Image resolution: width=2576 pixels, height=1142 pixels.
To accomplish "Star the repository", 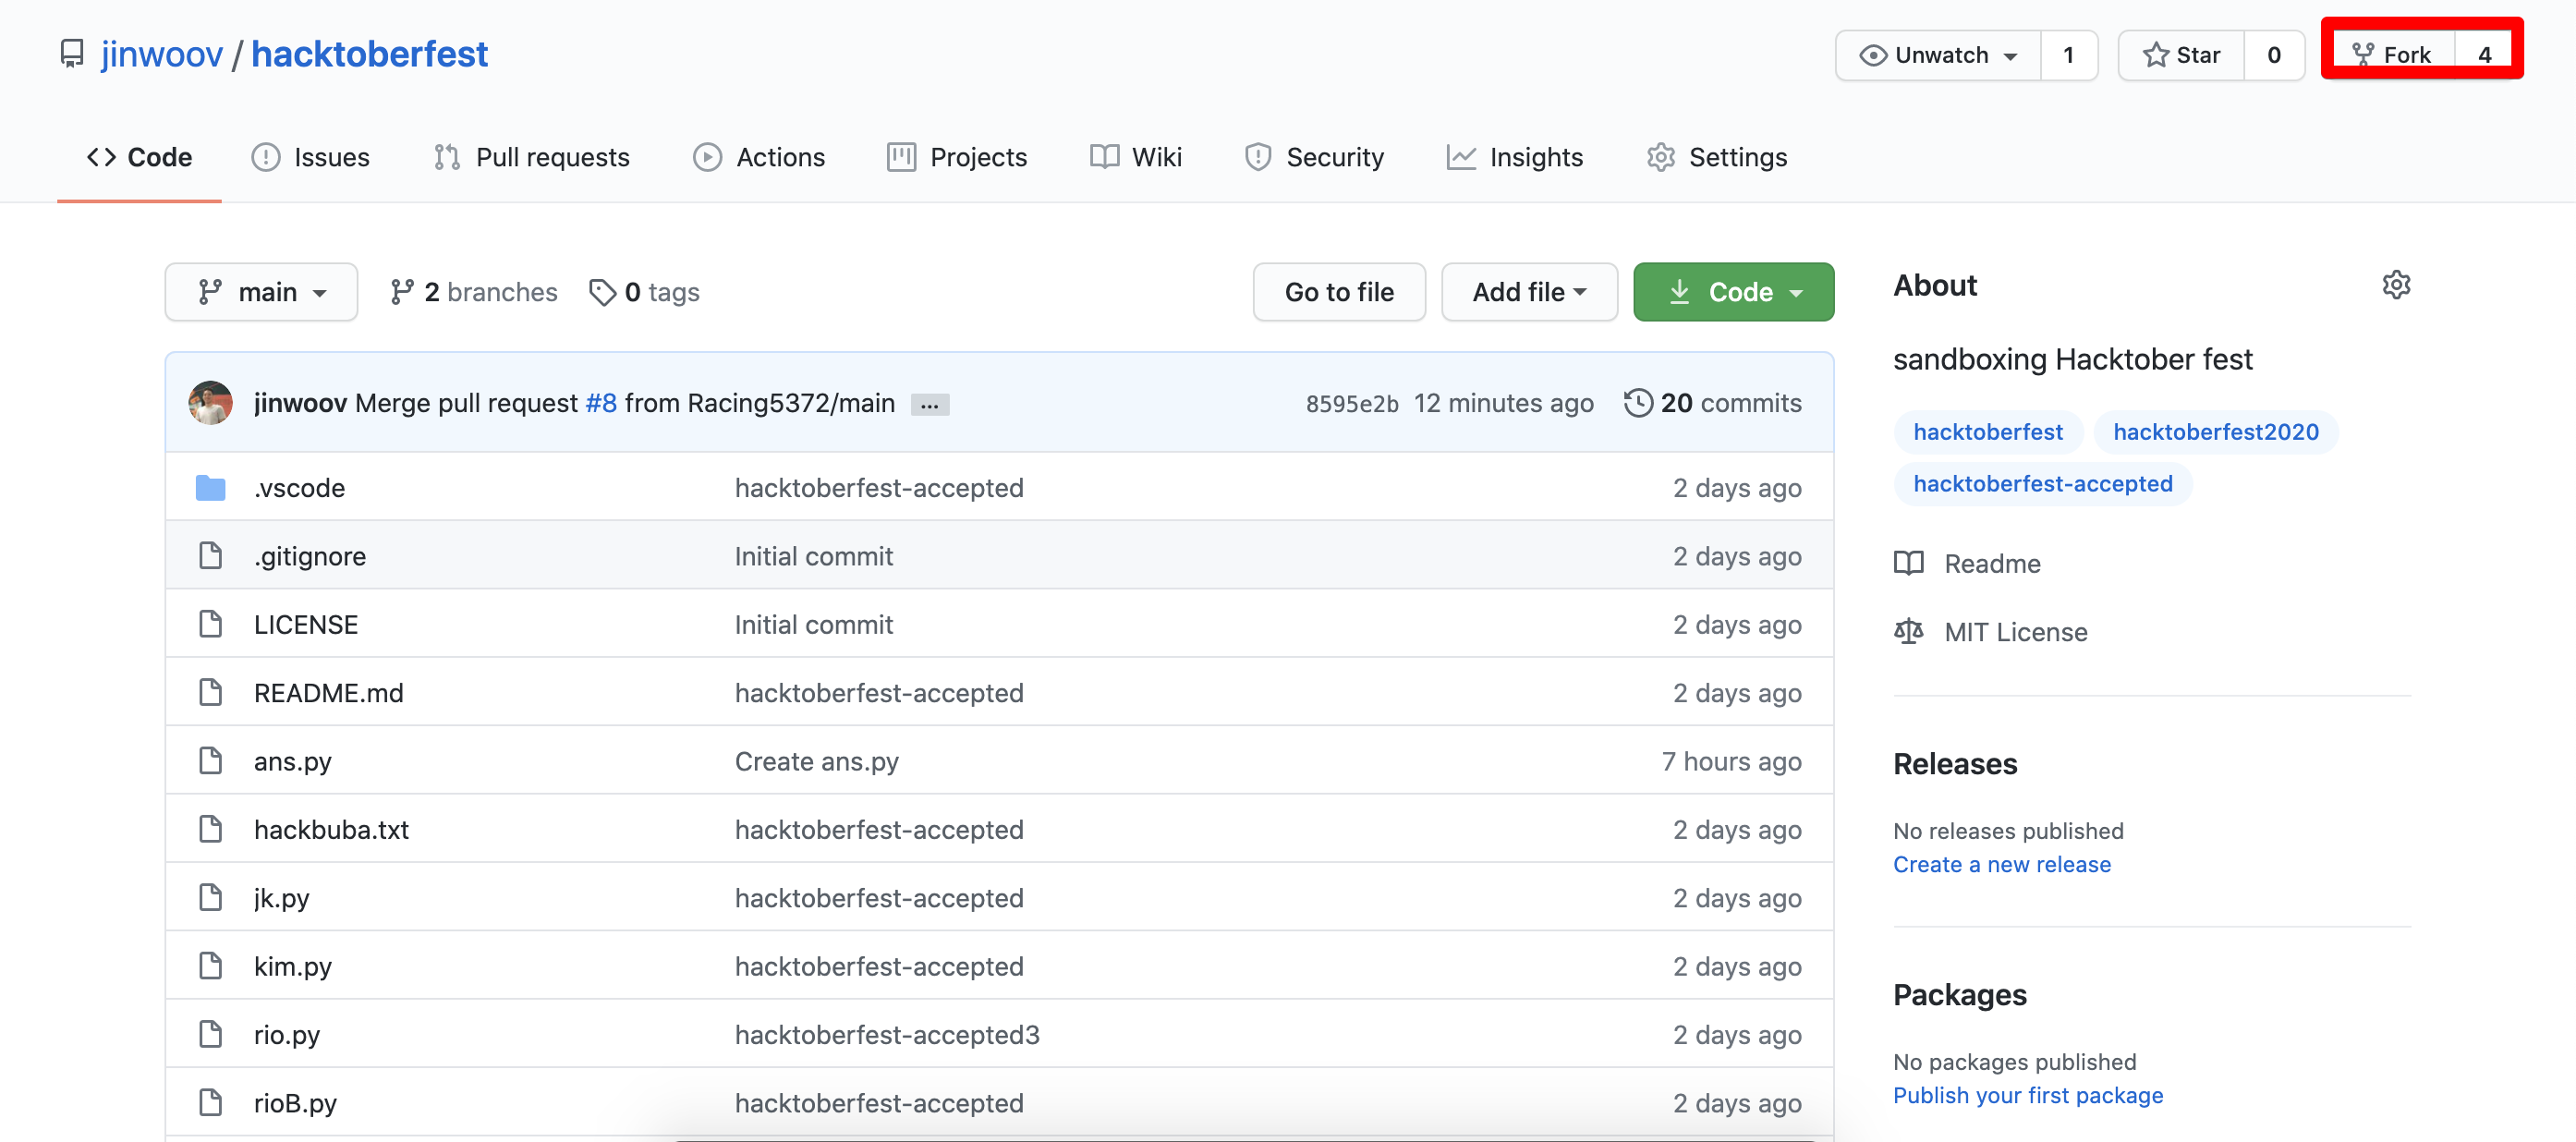I will pos(2181,55).
